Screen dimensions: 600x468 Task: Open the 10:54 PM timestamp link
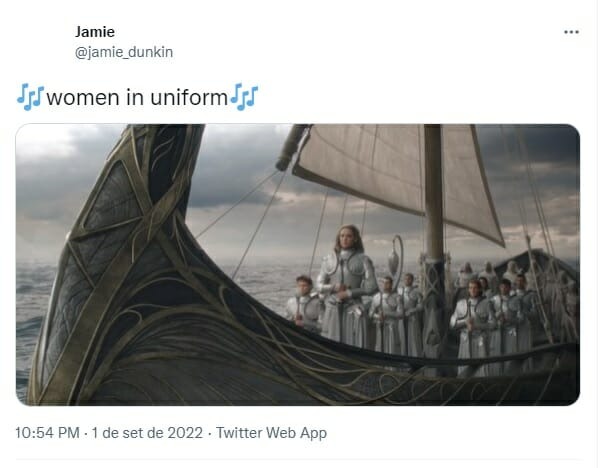click(47, 433)
